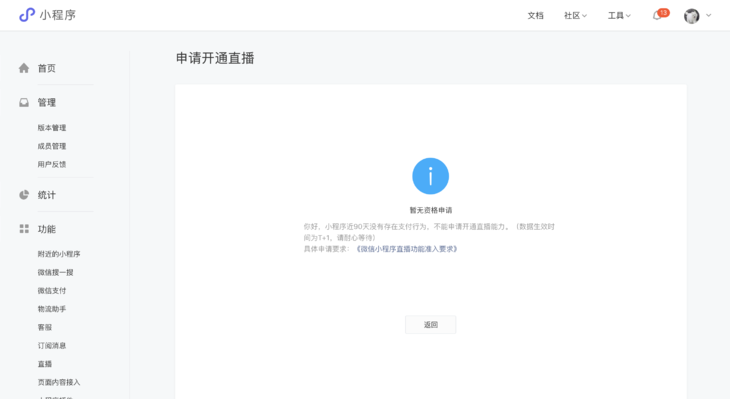
Task: Click the 小程序 brand text
Action: click(x=58, y=15)
